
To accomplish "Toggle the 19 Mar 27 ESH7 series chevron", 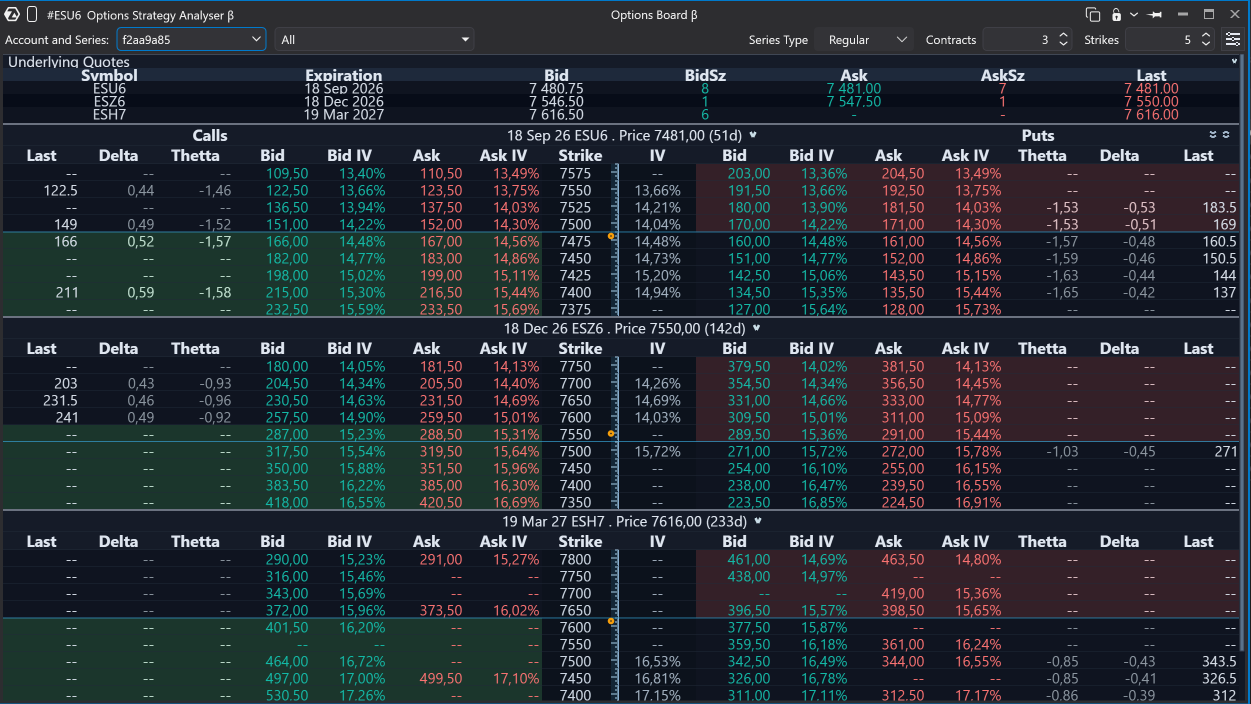I will click(x=758, y=521).
